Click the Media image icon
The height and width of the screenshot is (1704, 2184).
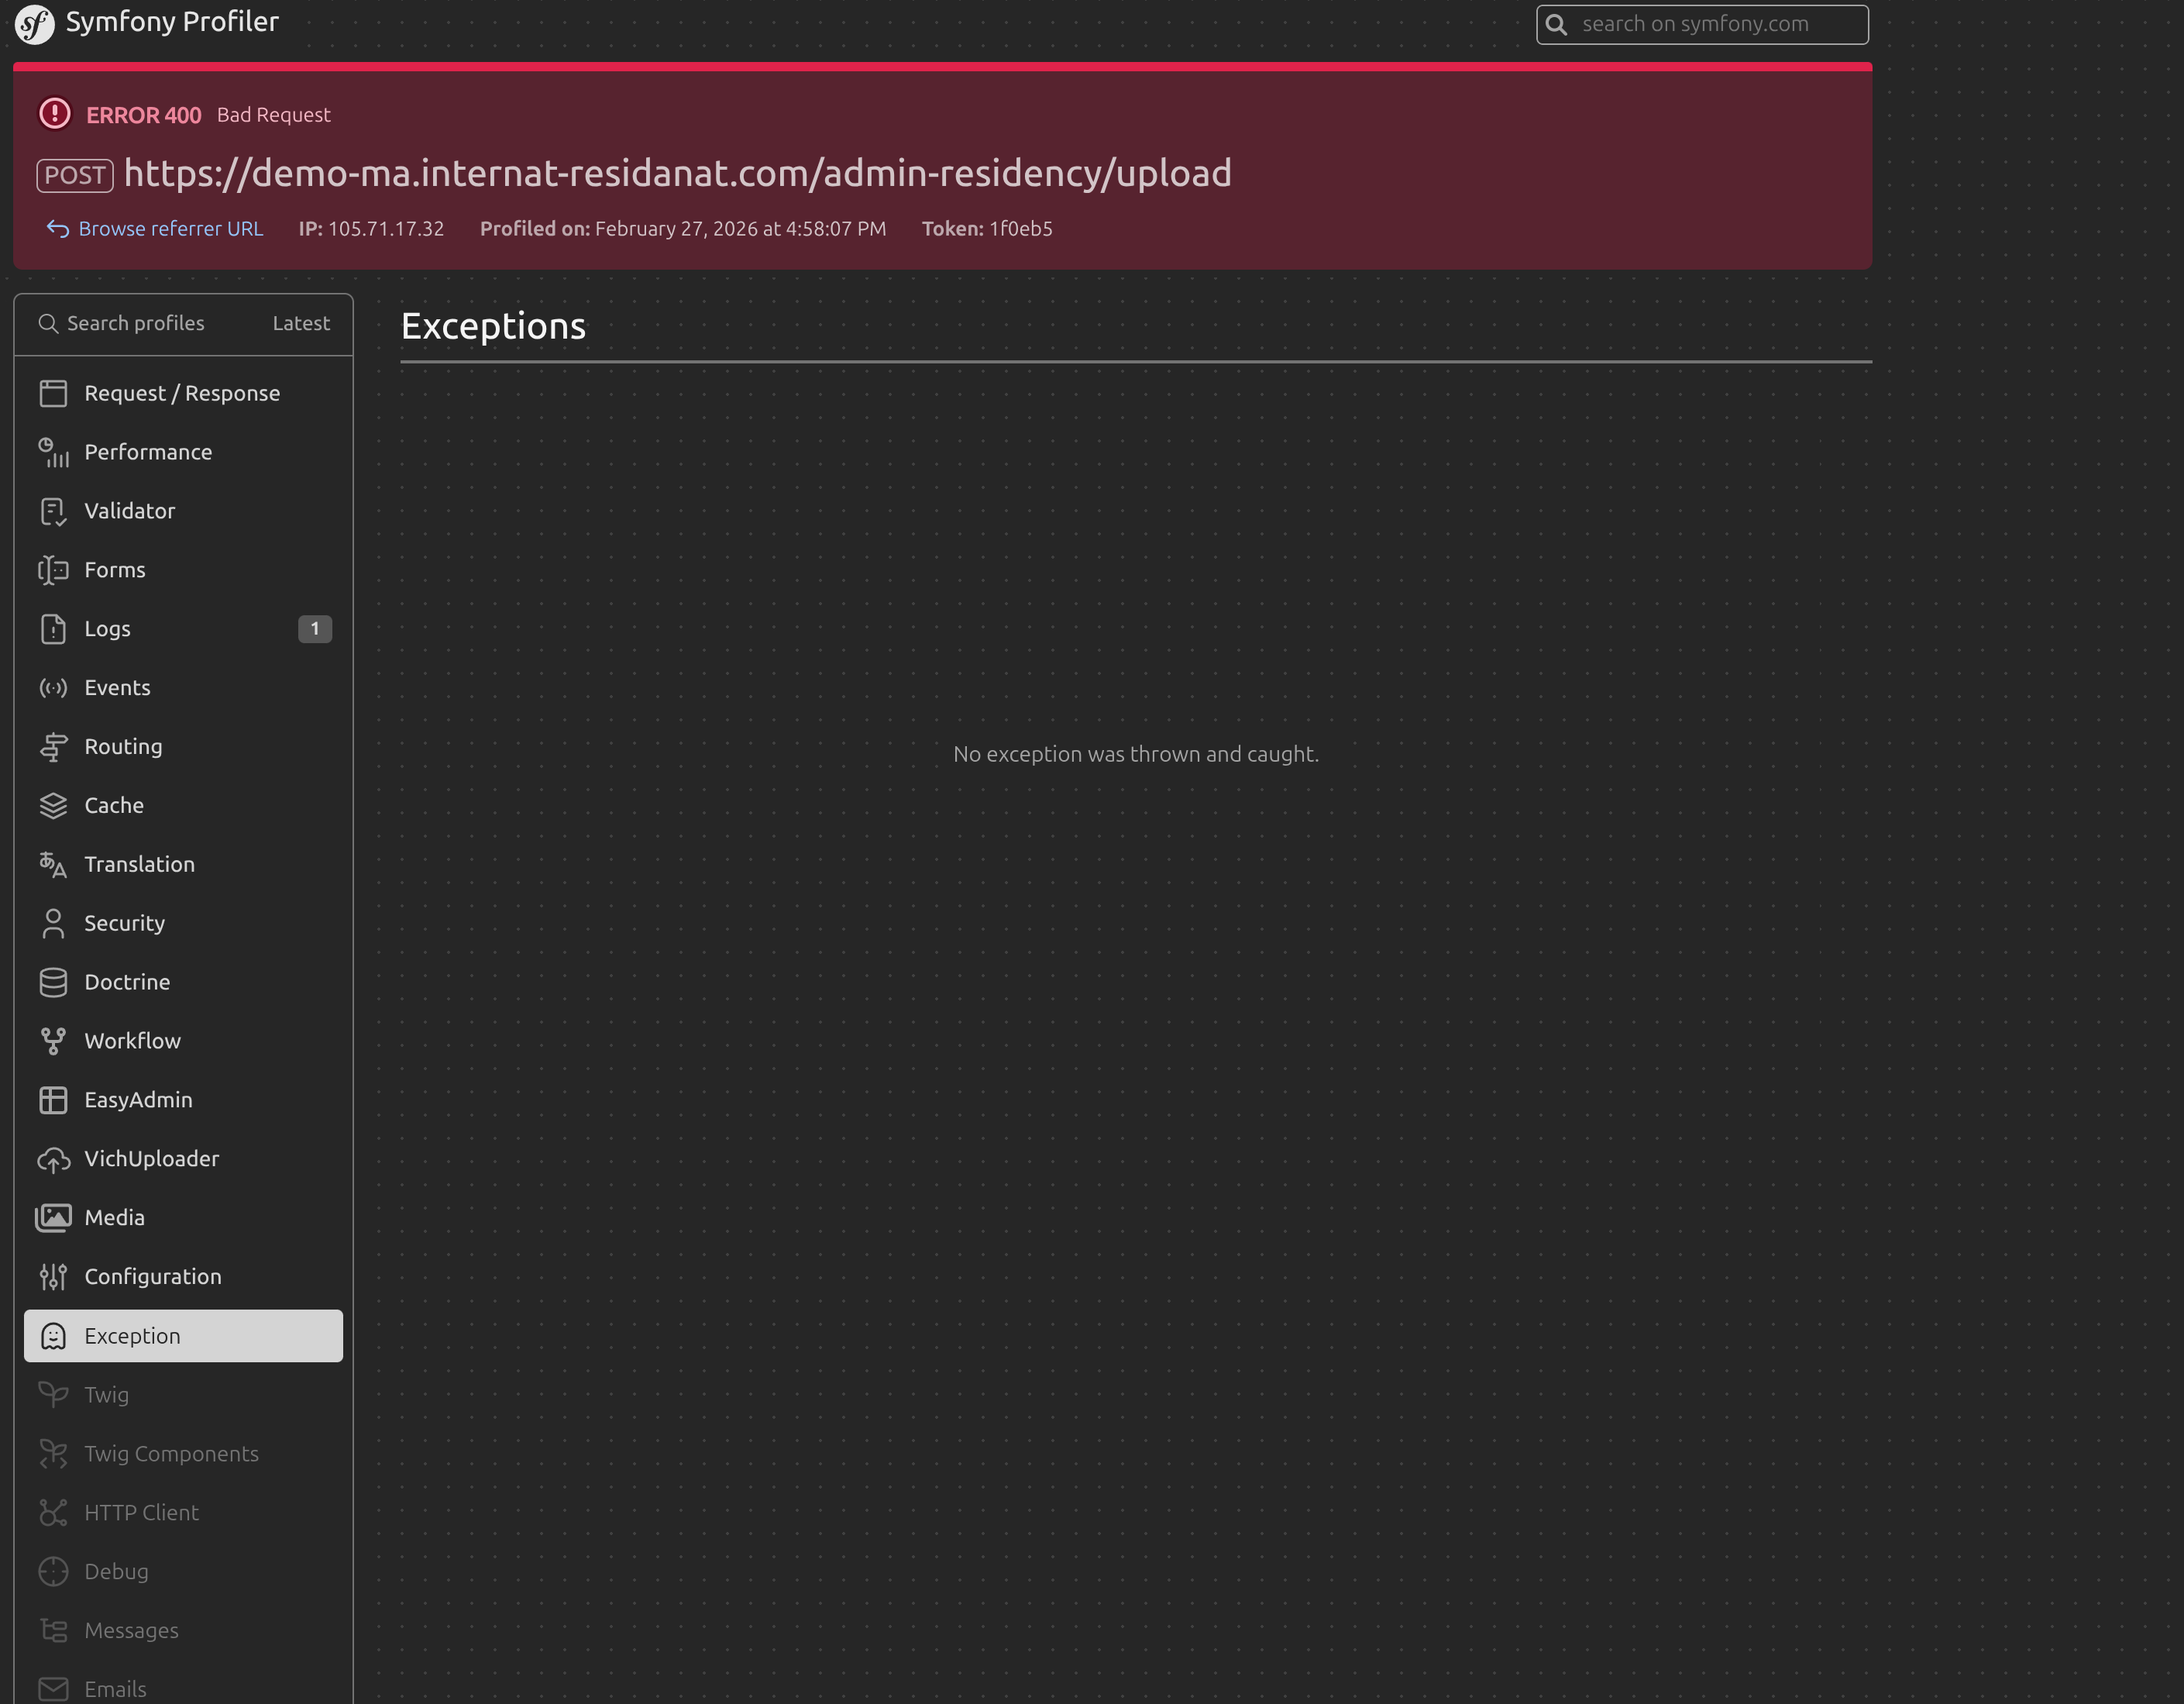[53, 1217]
